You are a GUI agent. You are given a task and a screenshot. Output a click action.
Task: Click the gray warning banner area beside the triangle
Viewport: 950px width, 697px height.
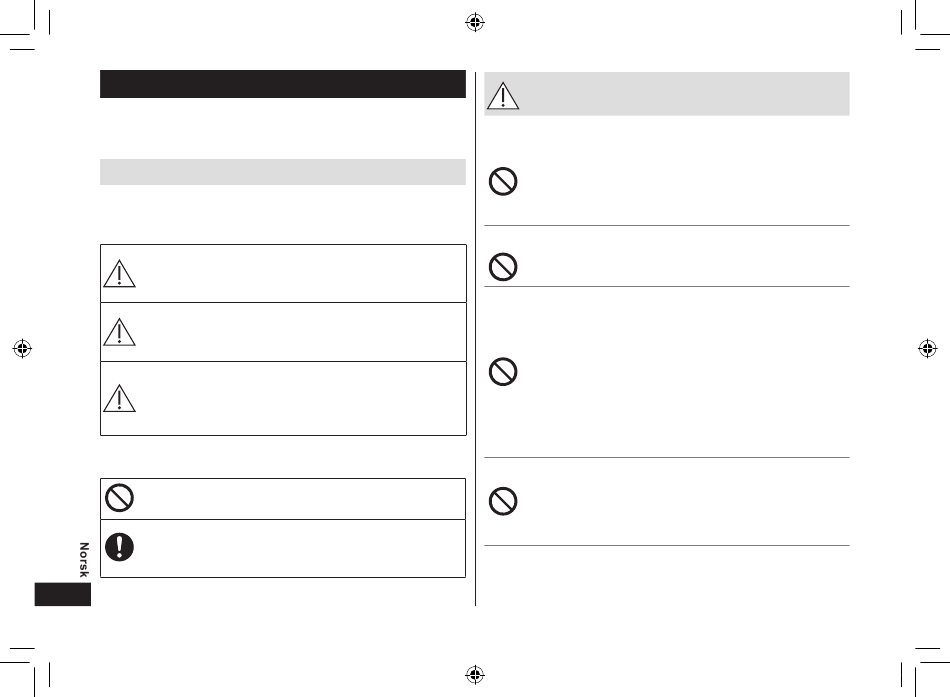click(685, 94)
